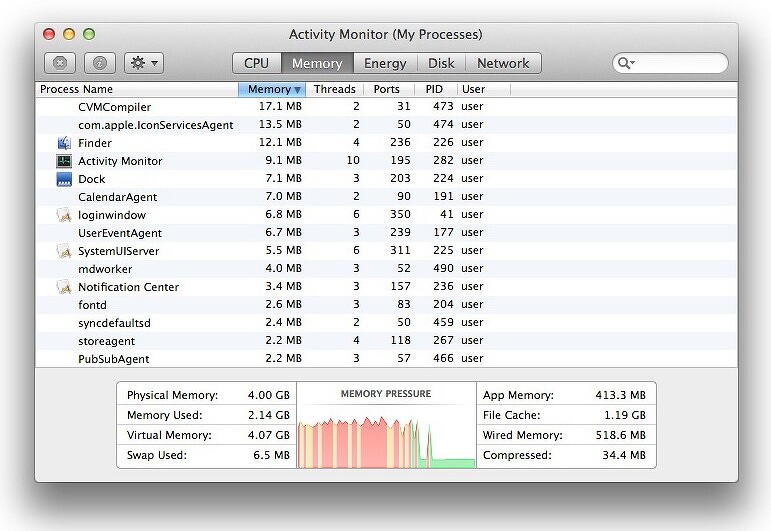Click the yellow minimize window button
The height and width of the screenshot is (531, 771).
[69, 34]
